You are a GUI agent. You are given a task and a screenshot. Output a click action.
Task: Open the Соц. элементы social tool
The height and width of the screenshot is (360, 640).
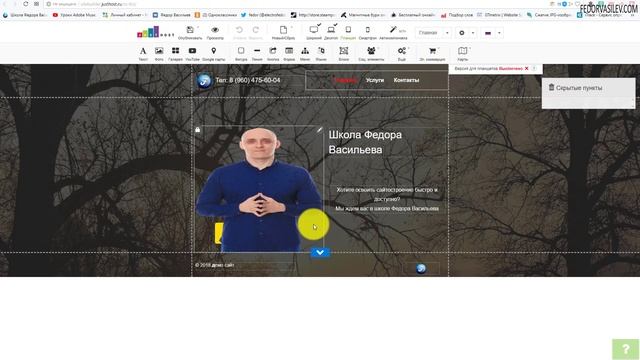(371, 51)
